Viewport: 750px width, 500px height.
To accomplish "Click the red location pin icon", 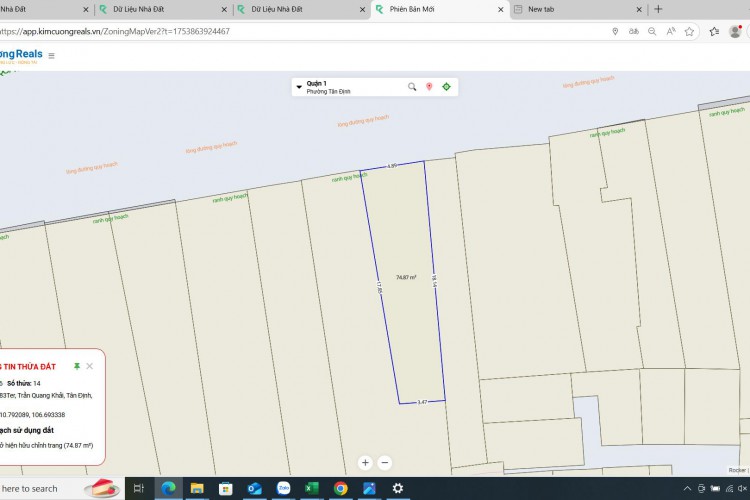I will coord(429,87).
